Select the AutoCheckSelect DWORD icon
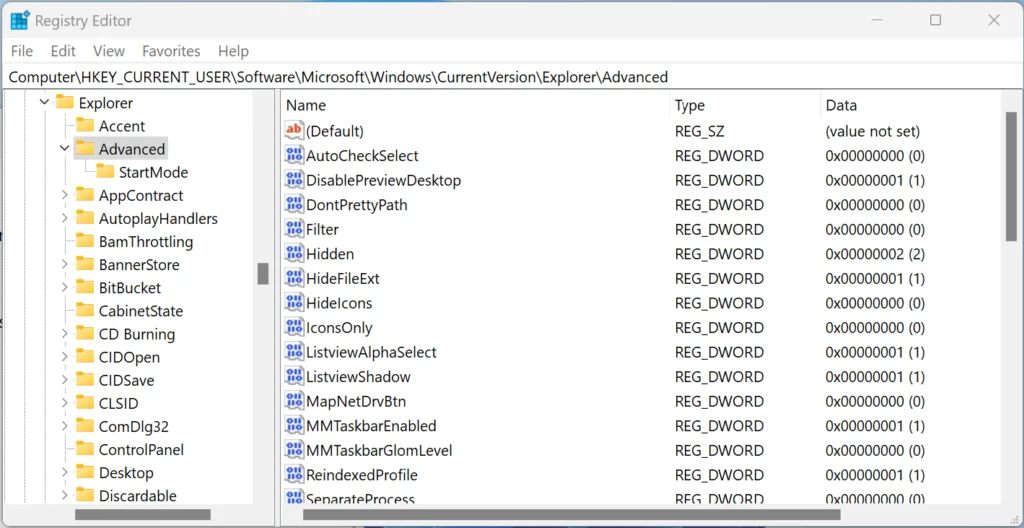 [295, 156]
